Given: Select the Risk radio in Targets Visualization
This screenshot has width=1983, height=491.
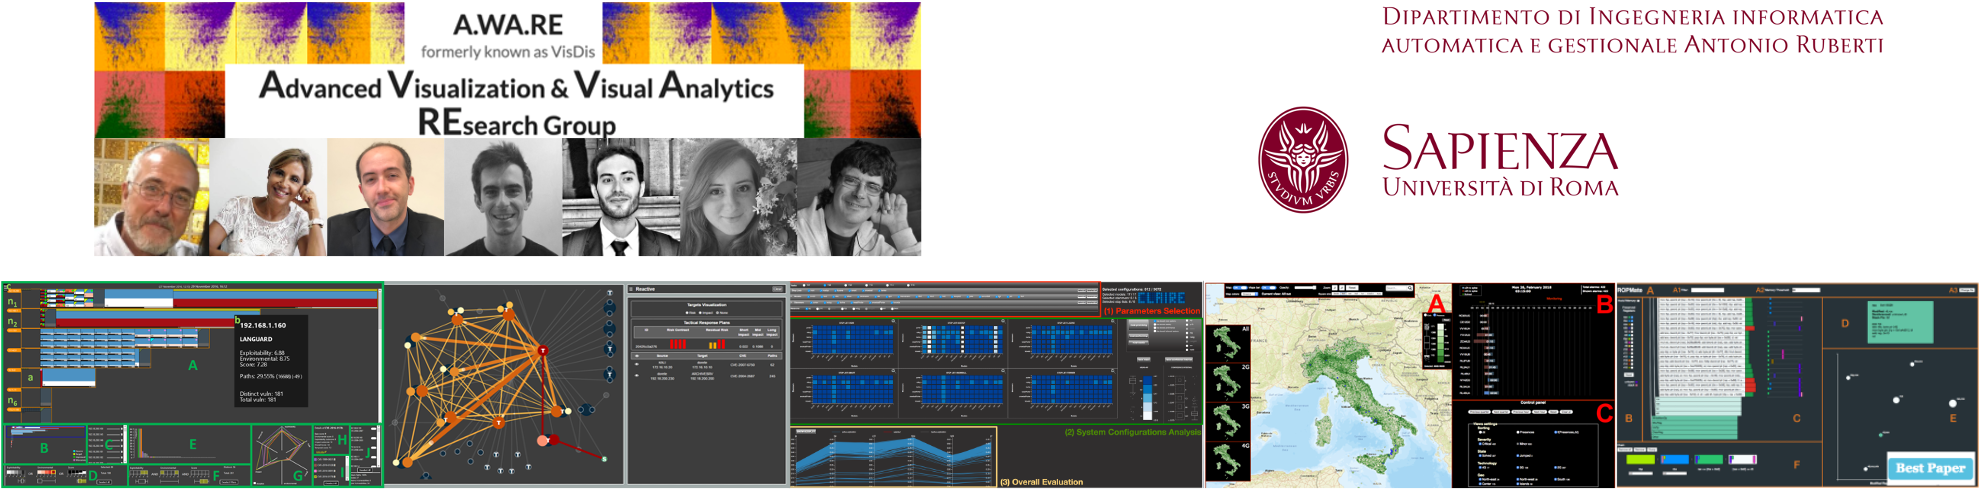Looking at the screenshot, I should (x=686, y=313).
